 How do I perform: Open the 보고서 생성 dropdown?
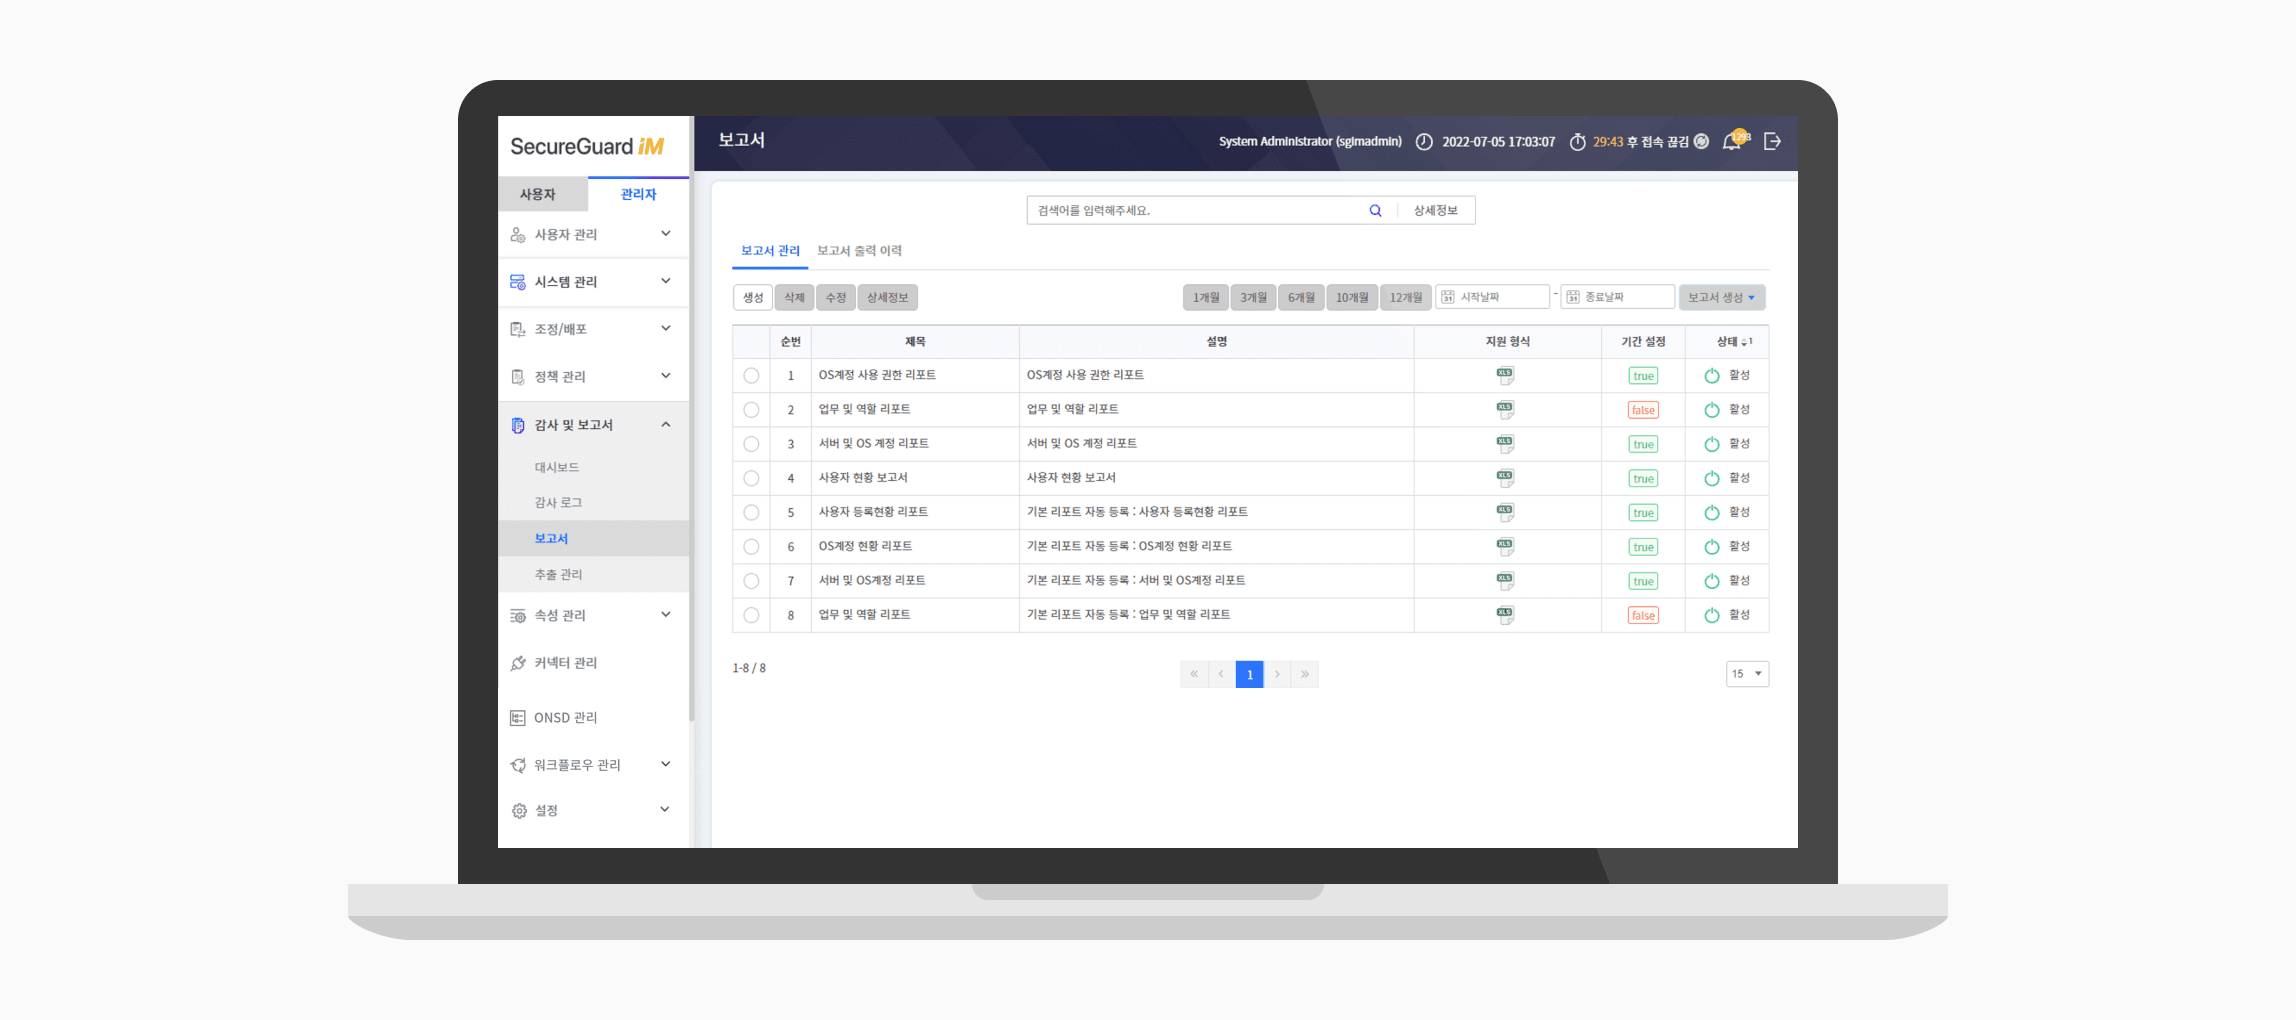(1721, 297)
